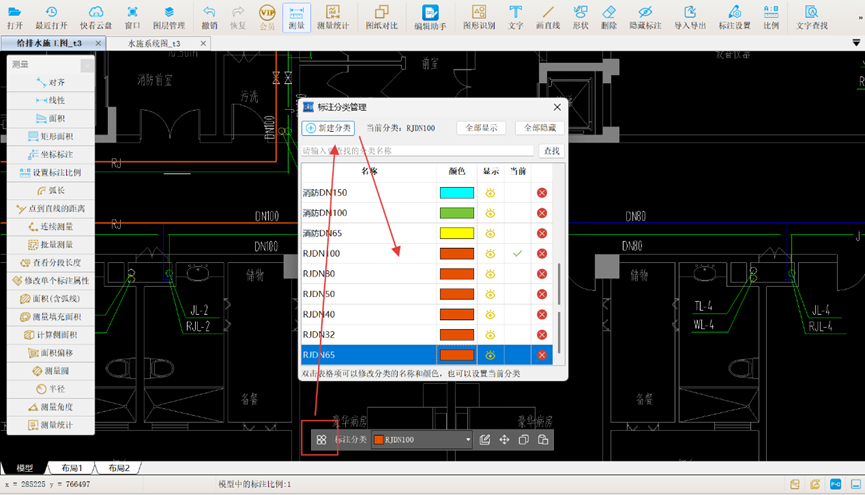Switch to the 布局1 layout tab
Screen dimensions: 865x495
point(71,468)
